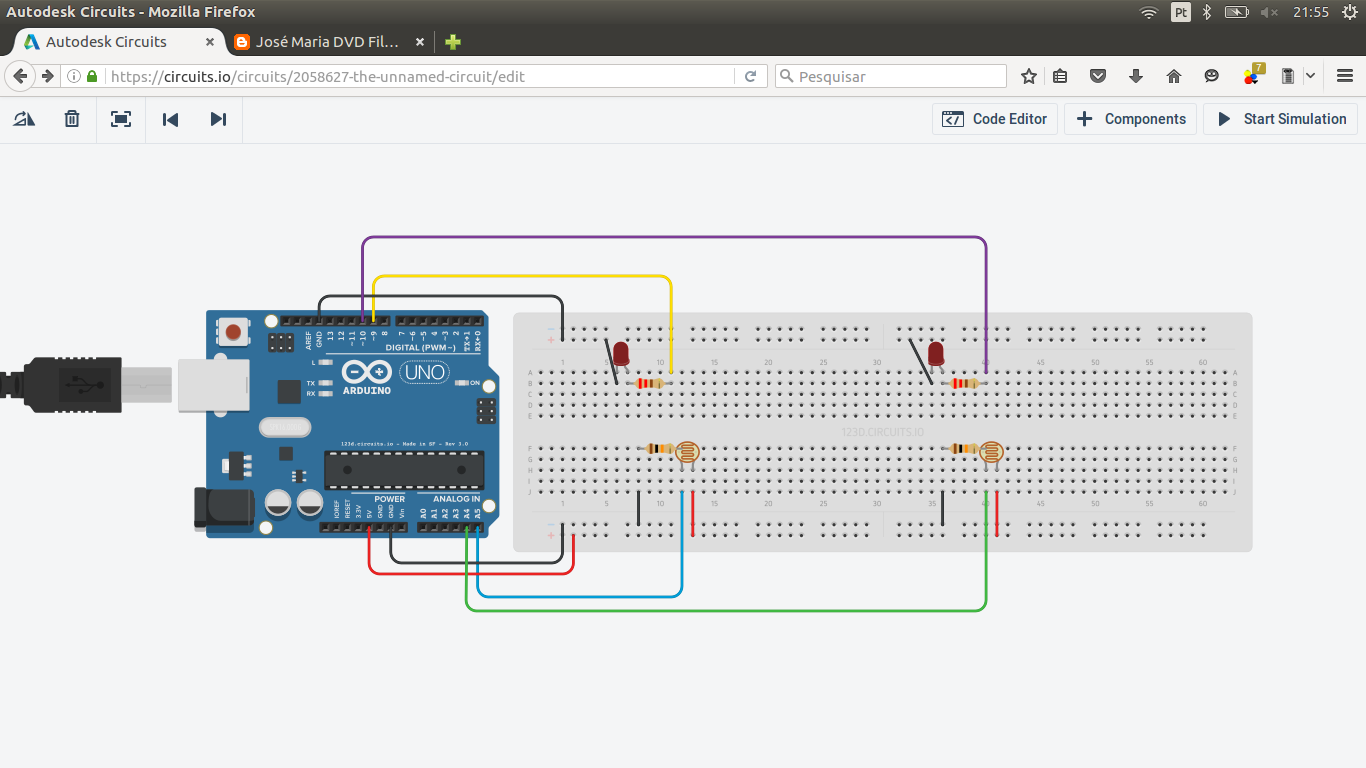1366x768 pixels.
Task: Click the clipboard extension icon
Action: pyautogui.click(x=1288, y=76)
